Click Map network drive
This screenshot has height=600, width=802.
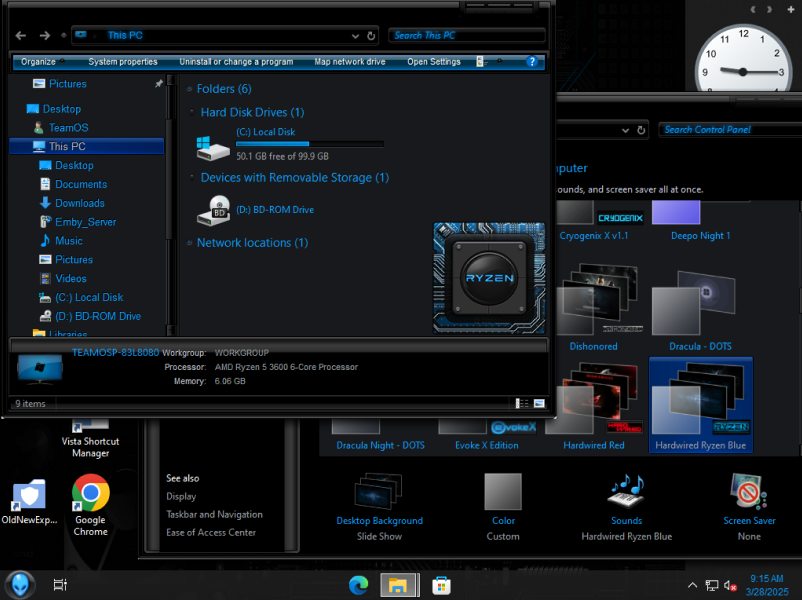coord(350,62)
